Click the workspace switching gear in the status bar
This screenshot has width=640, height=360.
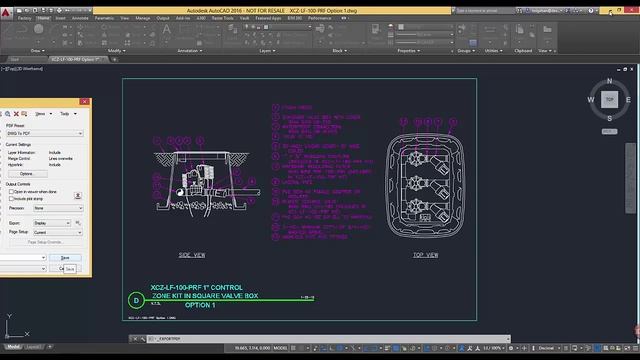(x=511, y=348)
